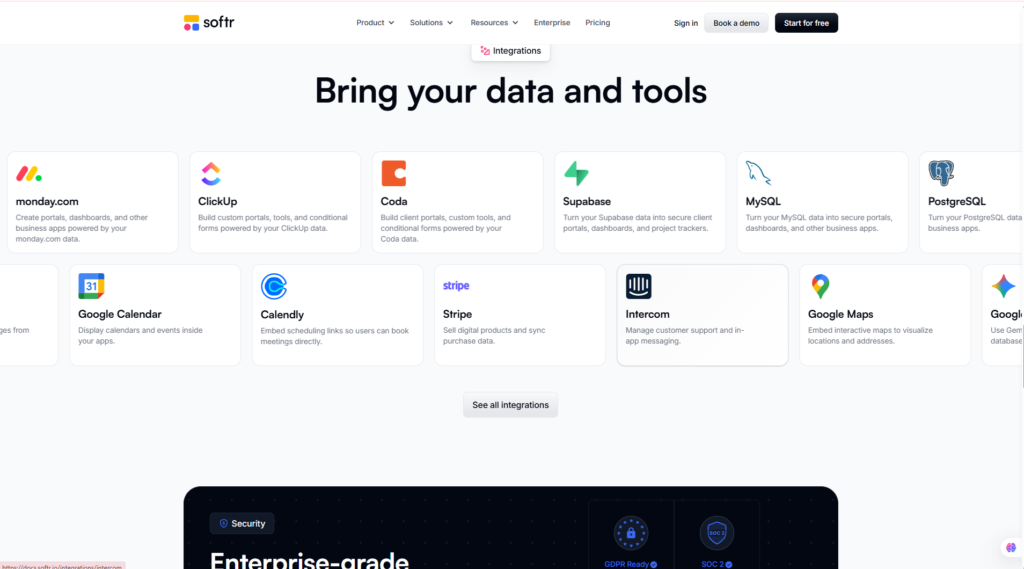The image size is (1024, 569).
Task: Click the Start for free button
Action: point(806,23)
